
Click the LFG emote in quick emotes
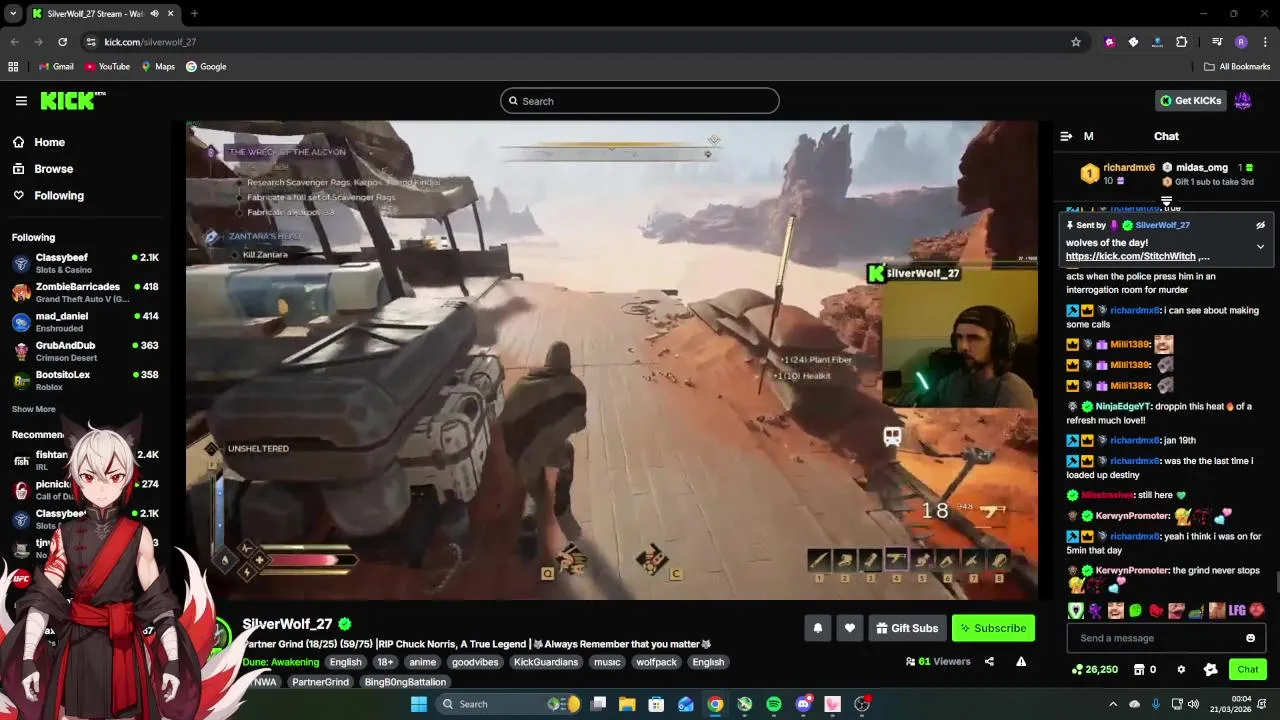[x=1237, y=610]
